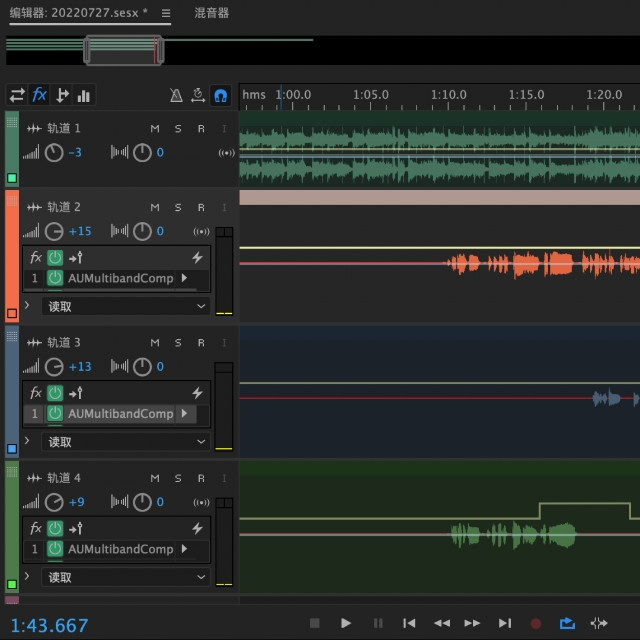
Task: Show the FX controls in track header toolbar
Action: pyautogui.click(x=39, y=95)
